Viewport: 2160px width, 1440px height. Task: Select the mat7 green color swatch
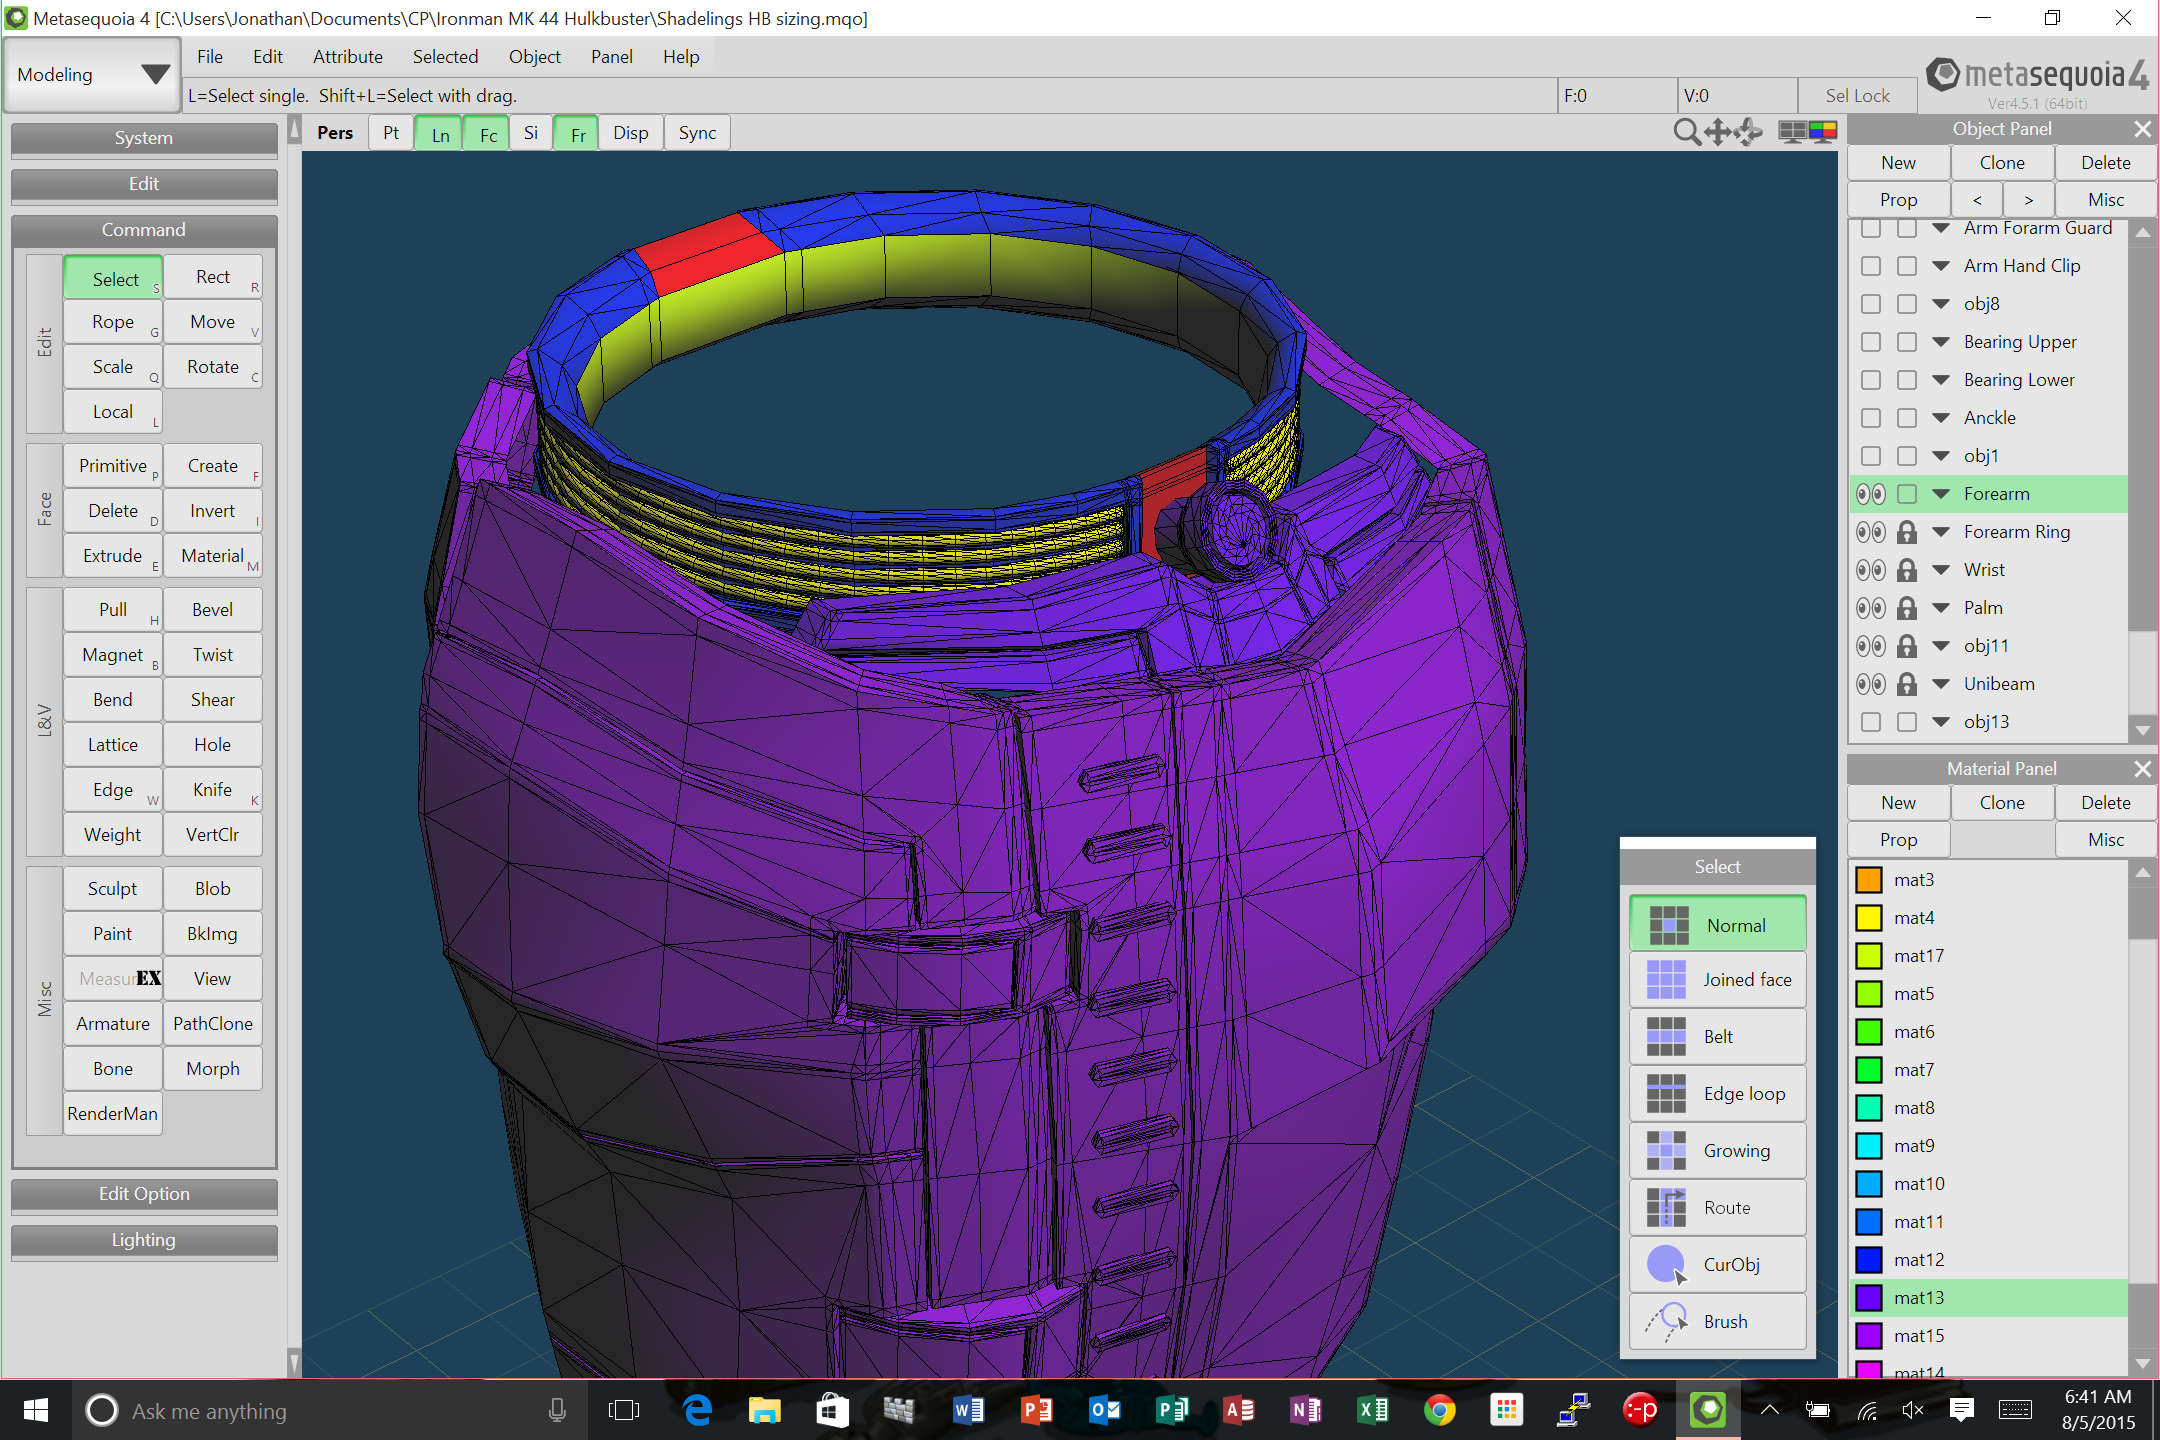coord(1868,1070)
